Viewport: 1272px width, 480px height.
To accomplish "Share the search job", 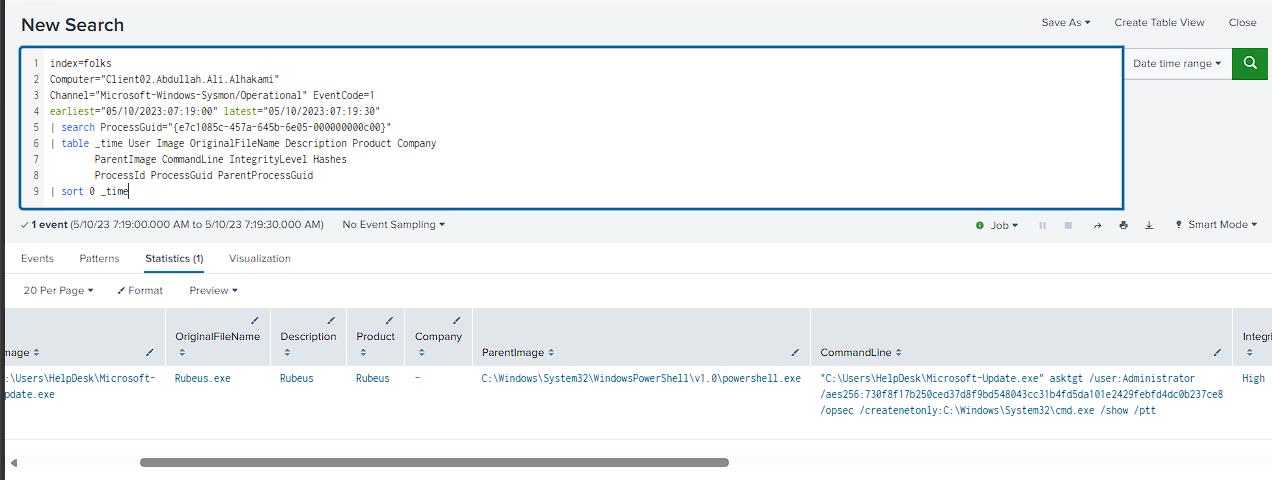I will (1097, 226).
